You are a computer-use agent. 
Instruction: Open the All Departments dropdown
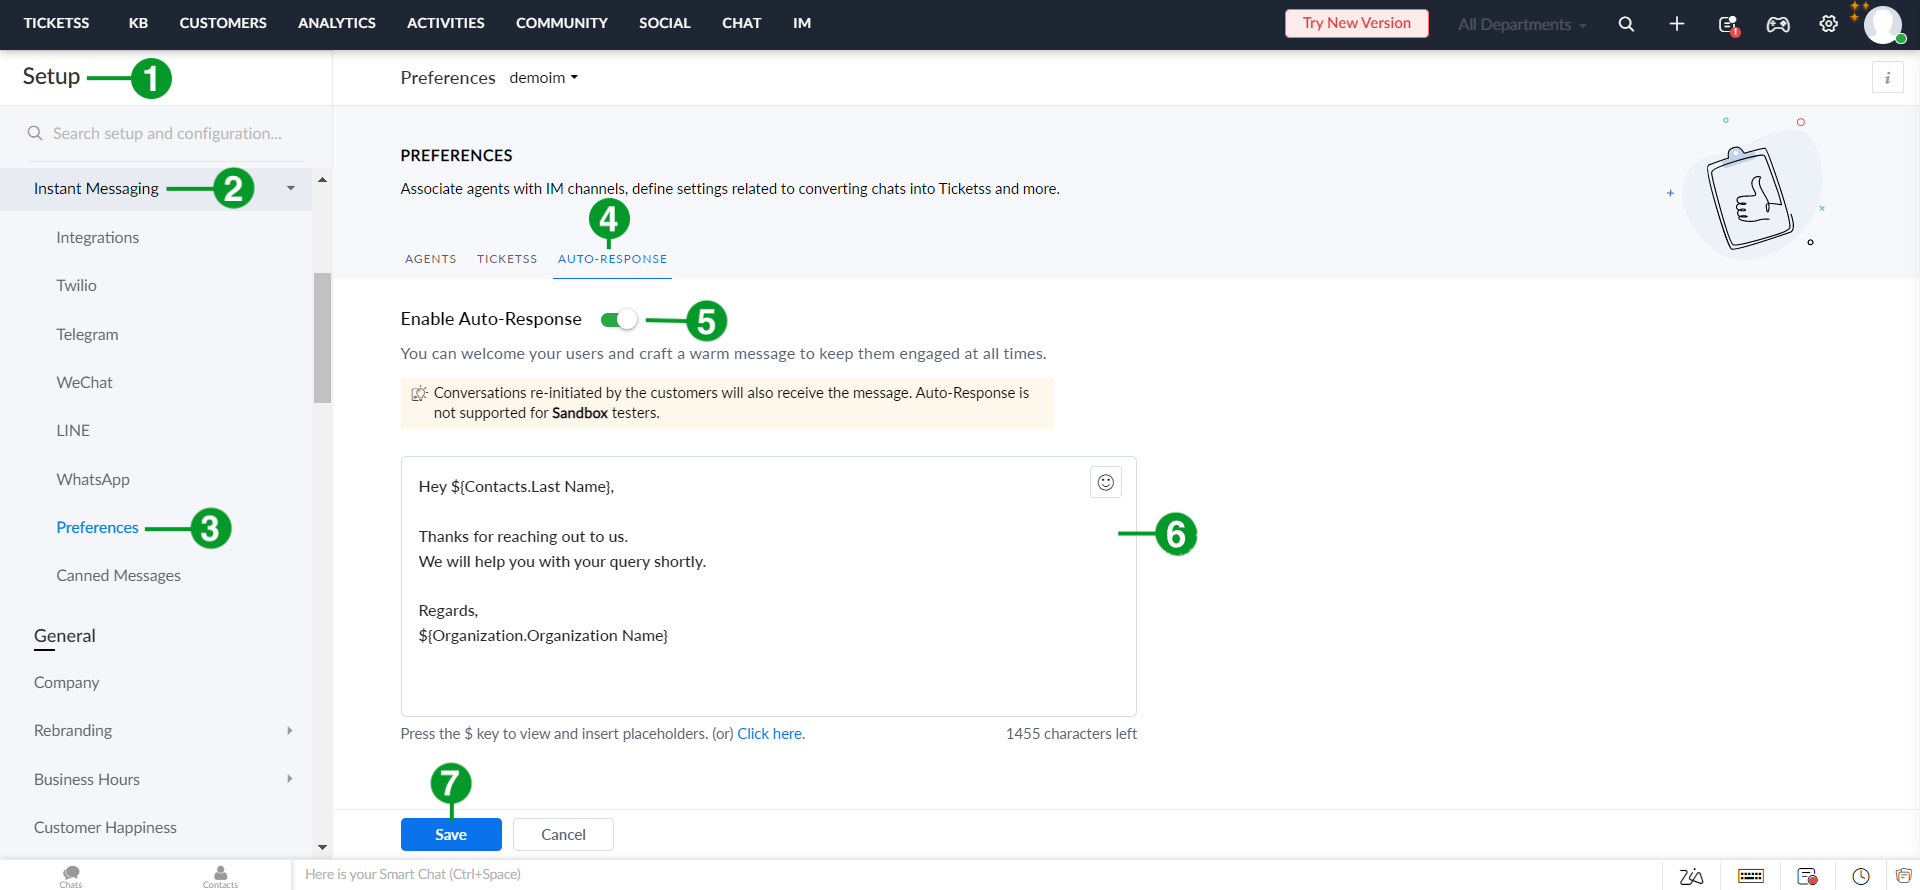[1521, 25]
